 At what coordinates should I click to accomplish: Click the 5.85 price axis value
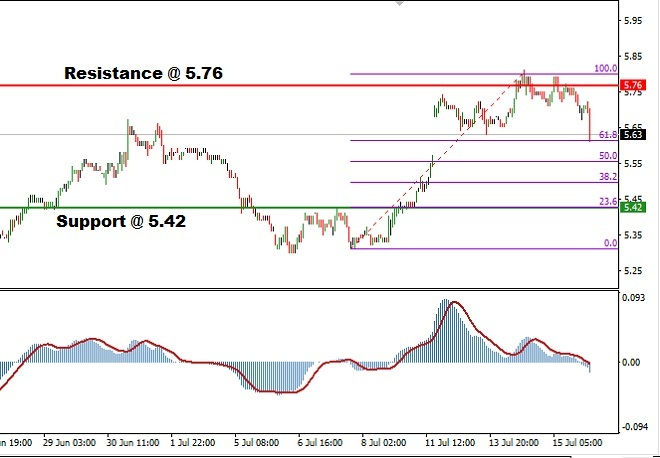tap(633, 56)
